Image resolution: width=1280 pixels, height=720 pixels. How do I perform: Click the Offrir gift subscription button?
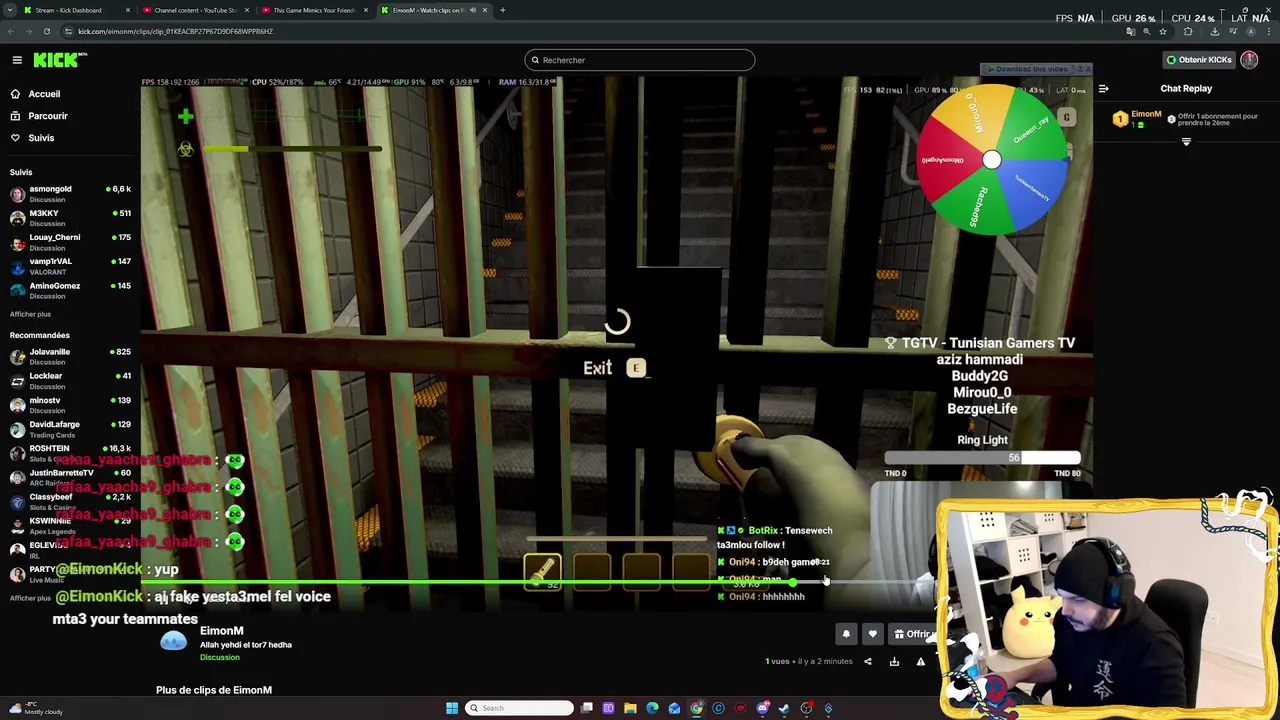914,634
